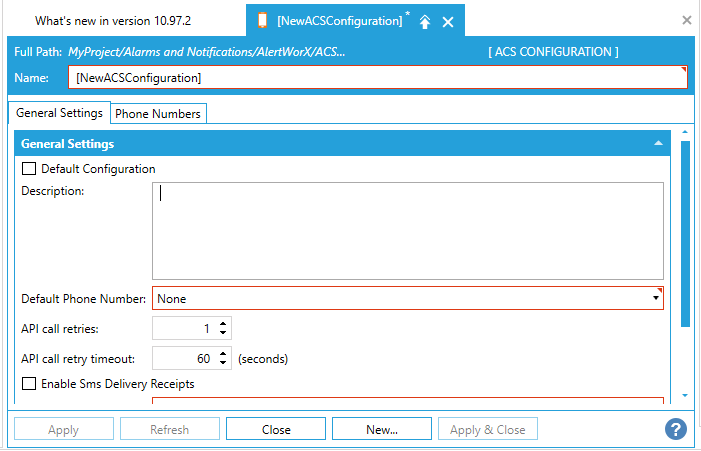Click the scrollbar down arrow
701x451 pixels.
pyautogui.click(x=685, y=396)
